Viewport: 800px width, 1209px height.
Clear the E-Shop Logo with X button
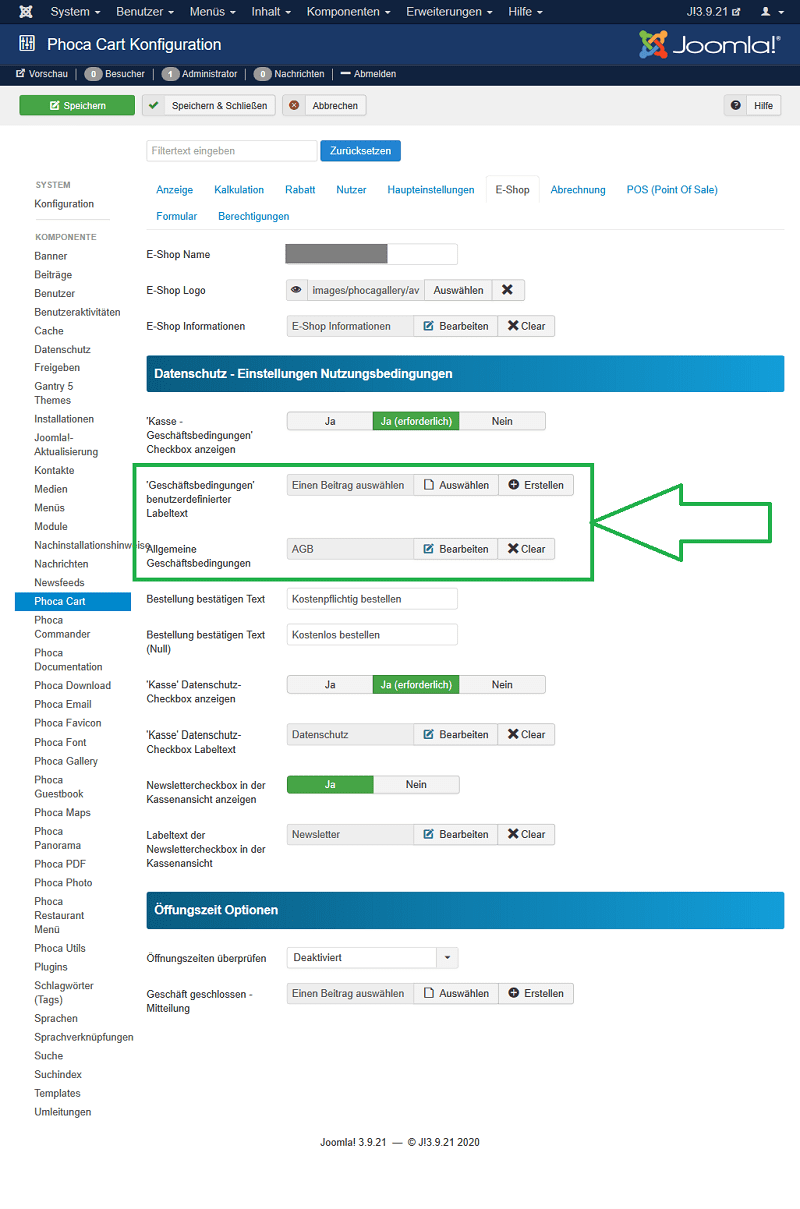pyautogui.click(x=507, y=290)
